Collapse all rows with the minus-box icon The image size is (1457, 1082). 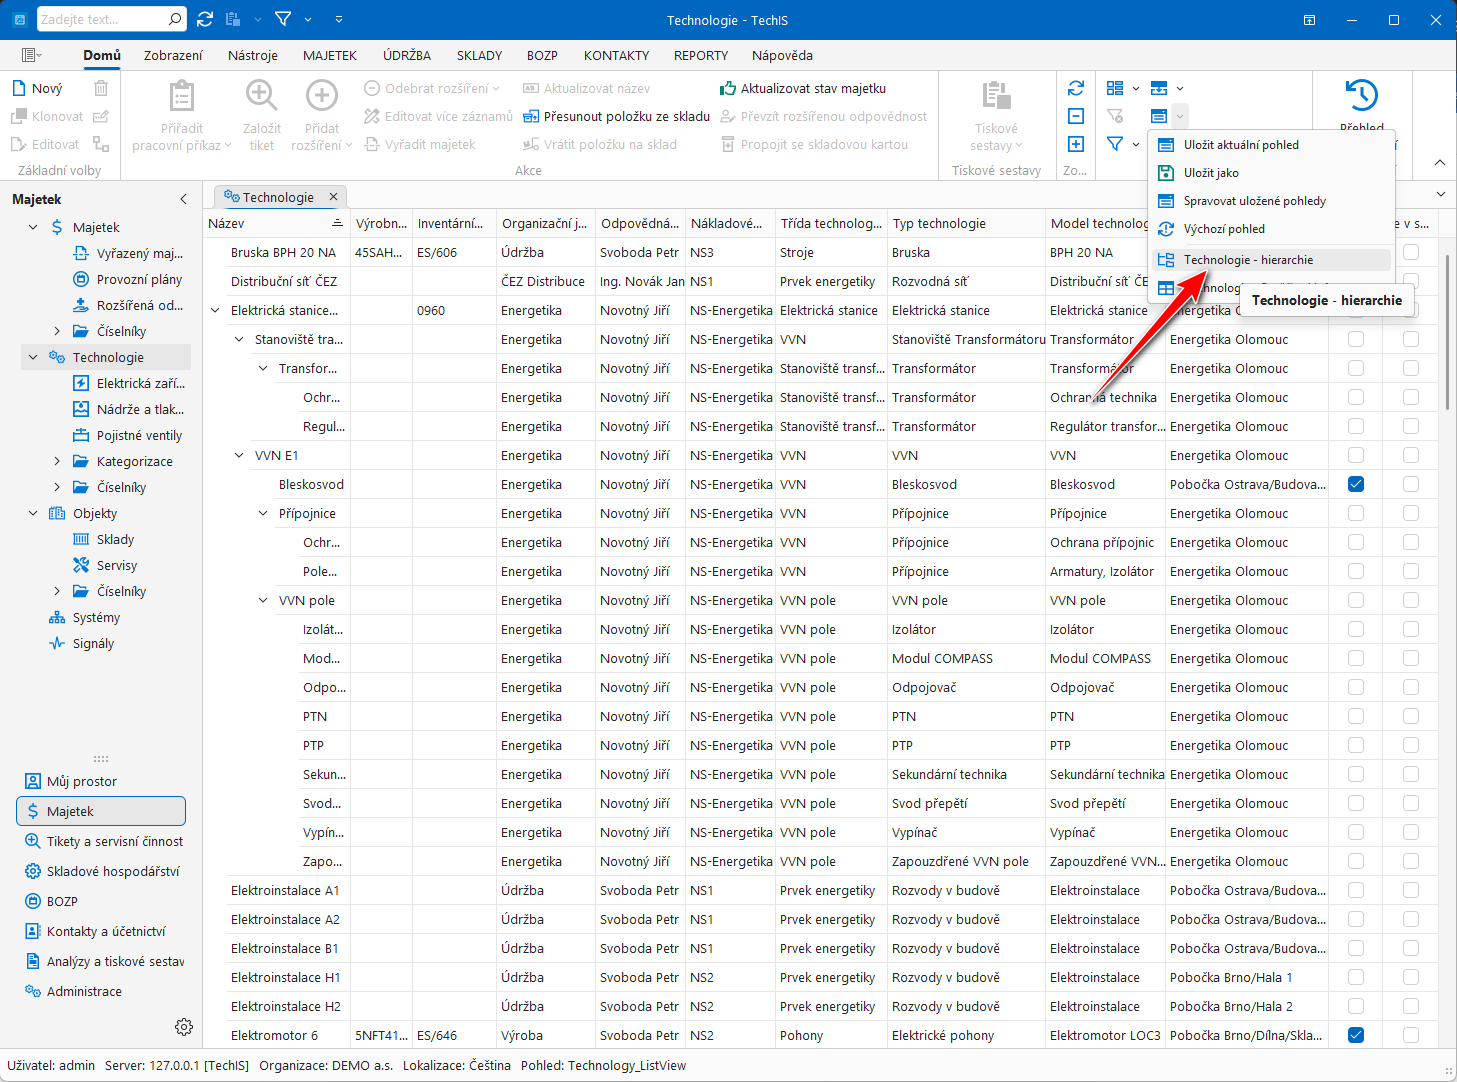(1076, 116)
